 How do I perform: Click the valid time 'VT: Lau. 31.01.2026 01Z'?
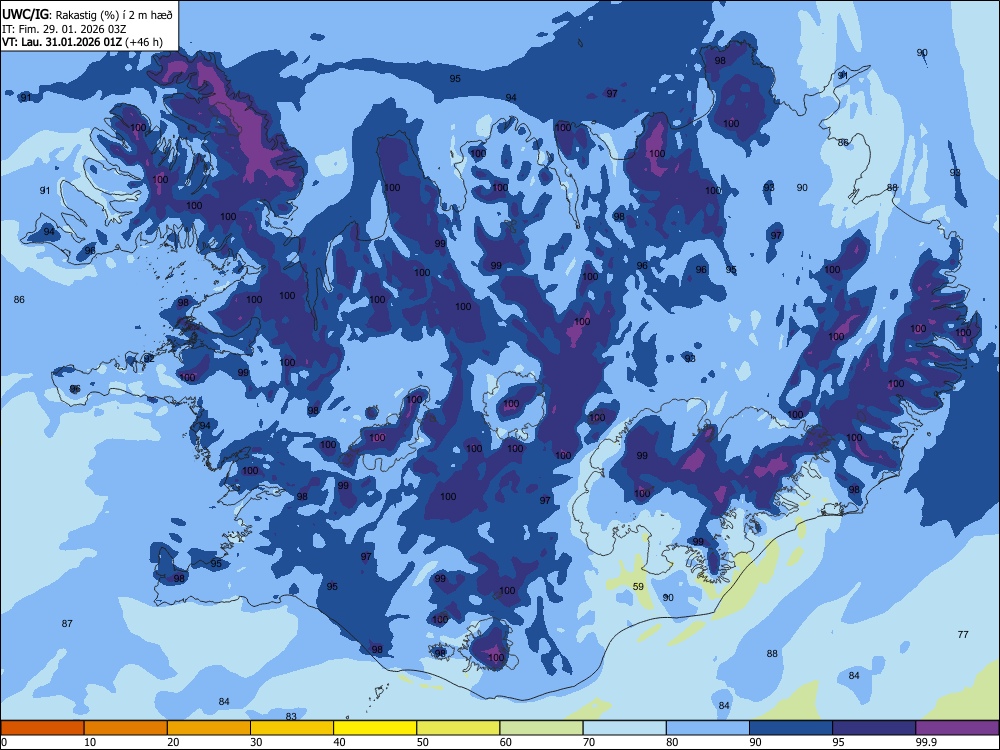[62, 42]
